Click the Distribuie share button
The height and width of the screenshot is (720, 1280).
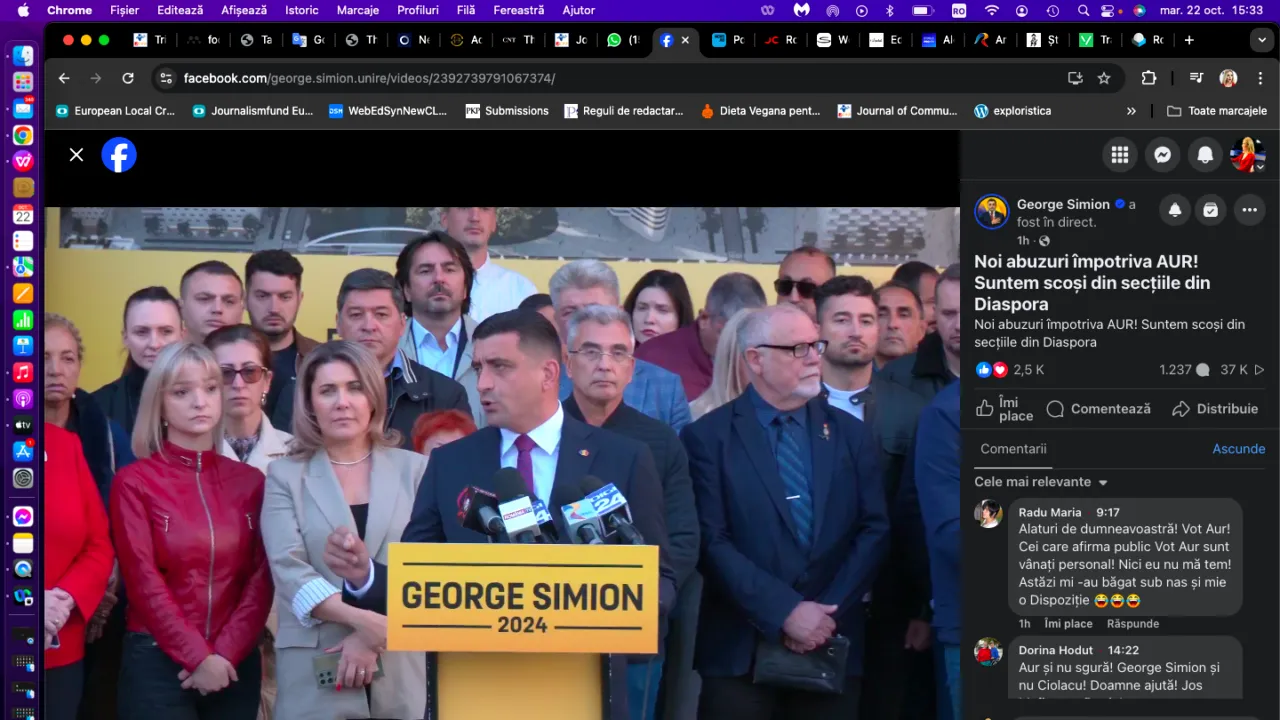pos(1214,409)
